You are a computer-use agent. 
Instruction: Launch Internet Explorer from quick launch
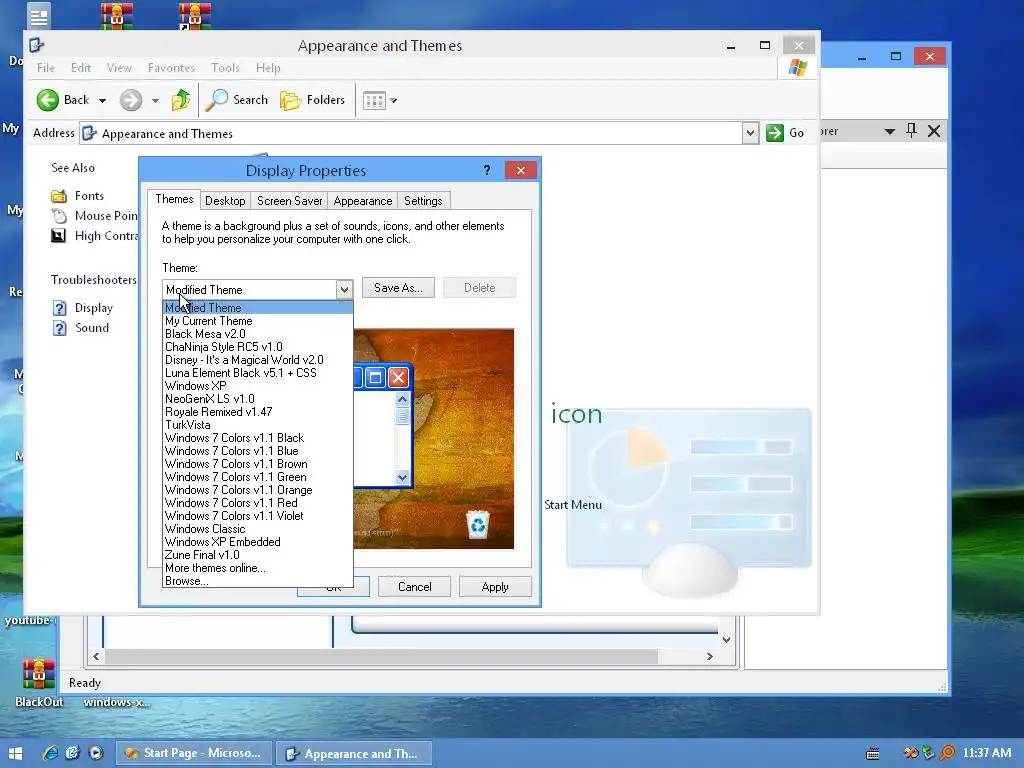coord(50,753)
